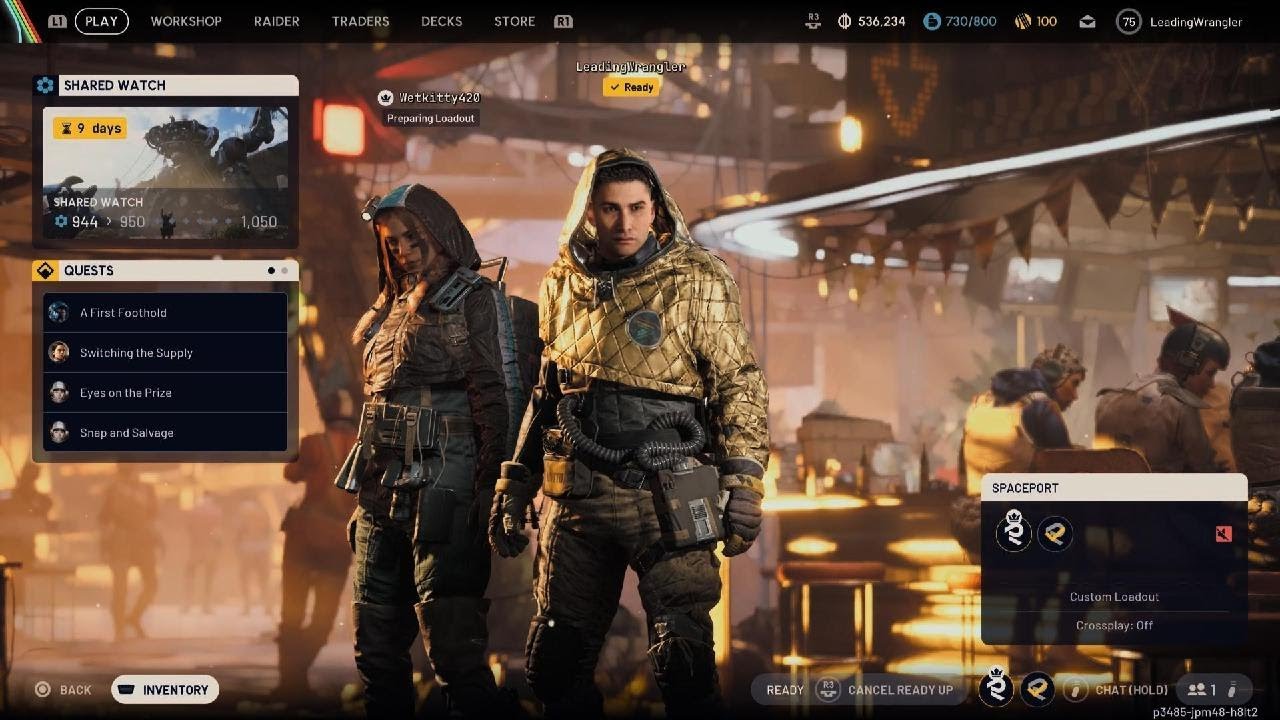Screen dimensions: 1280x720
Task: Click the Shared Watch progress track before 1,050
Action: point(193,222)
